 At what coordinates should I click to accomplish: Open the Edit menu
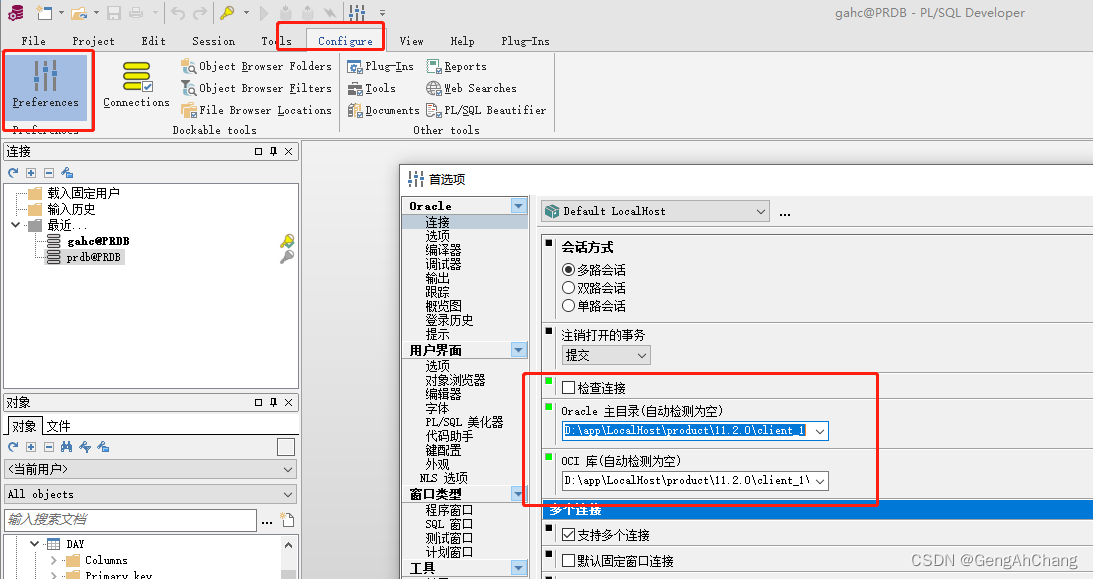pos(153,41)
